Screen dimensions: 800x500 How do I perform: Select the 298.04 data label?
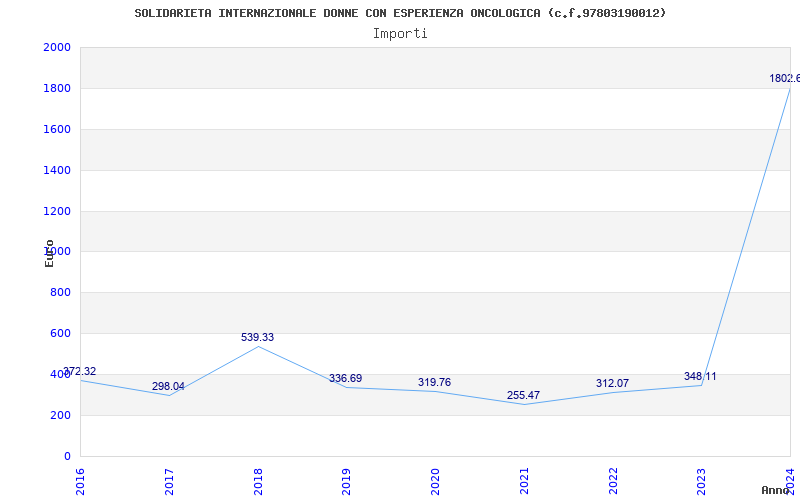[168, 386]
